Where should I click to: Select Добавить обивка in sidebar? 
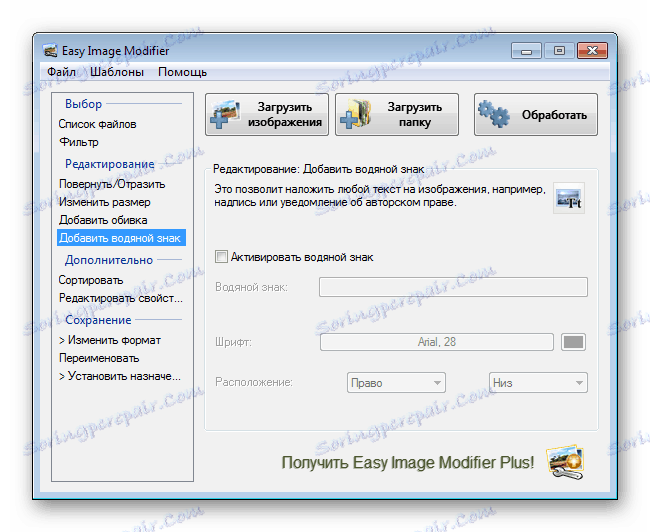pos(103,220)
